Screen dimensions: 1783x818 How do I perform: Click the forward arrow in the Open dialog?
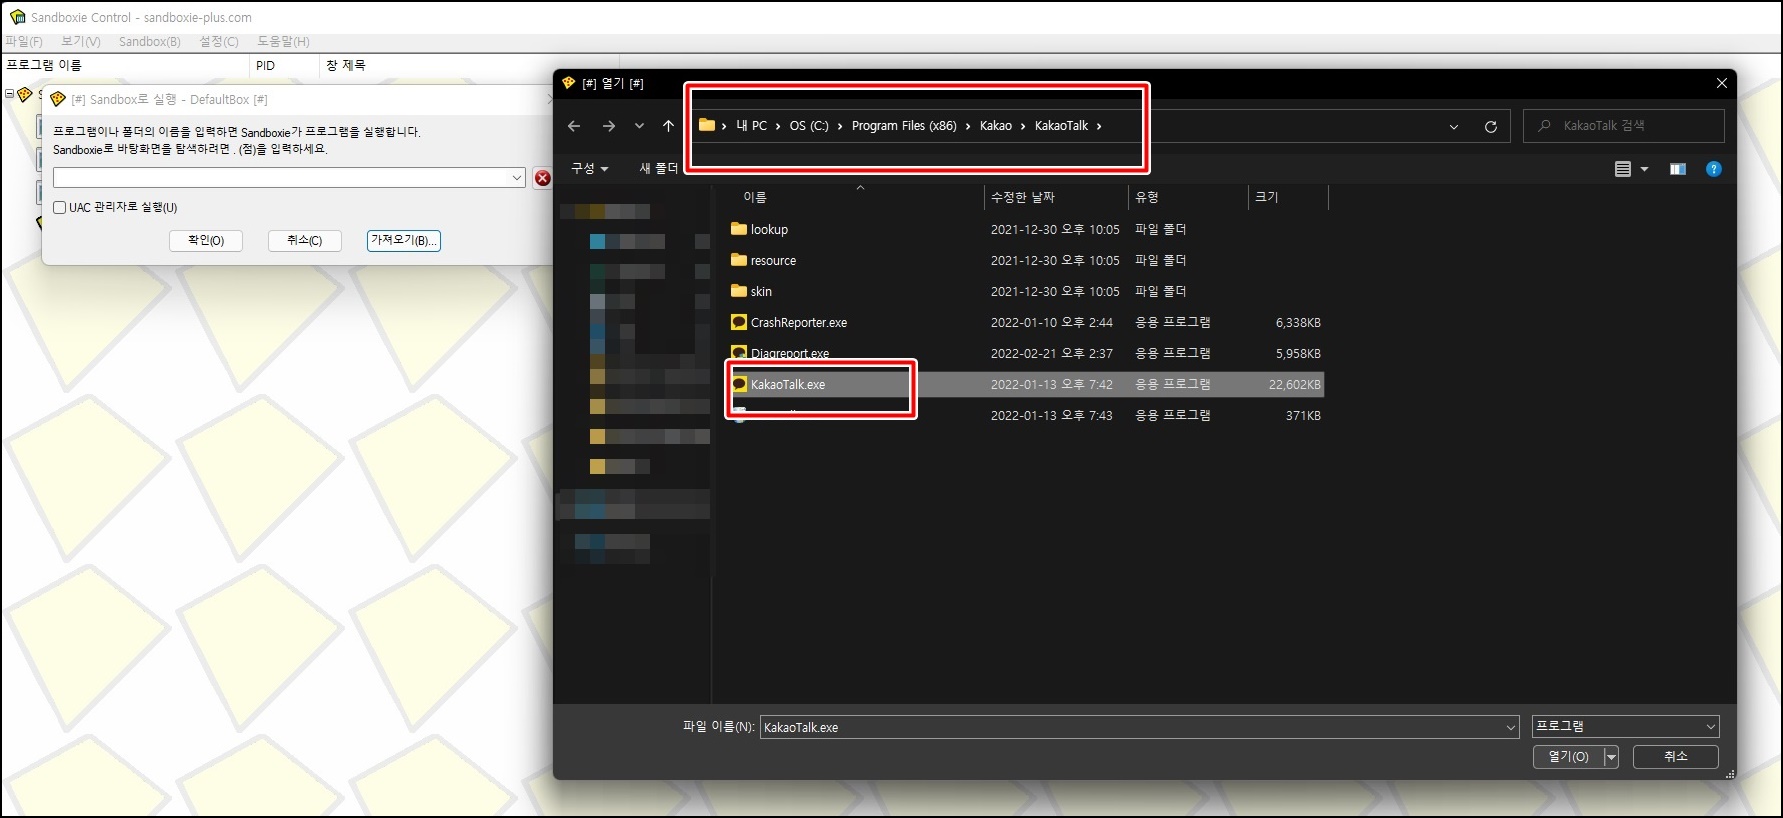pos(609,126)
